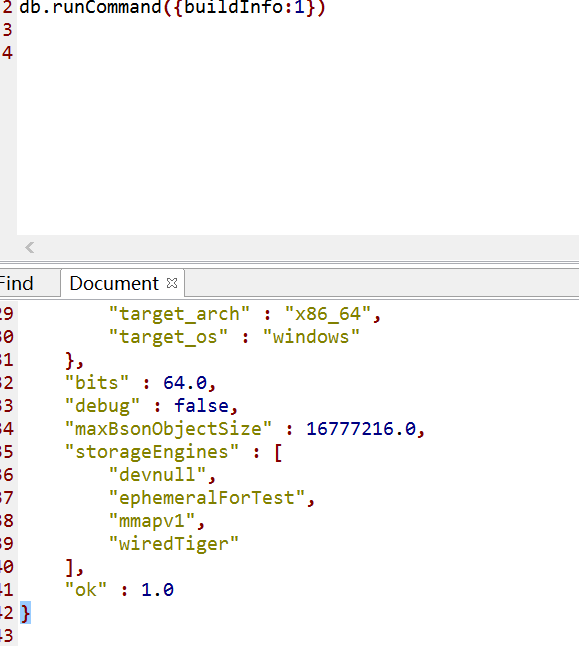Place cursor in db.runCommand buildInfo line
The height and width of the screenshot is (646, 579).
tap(172, 7)
